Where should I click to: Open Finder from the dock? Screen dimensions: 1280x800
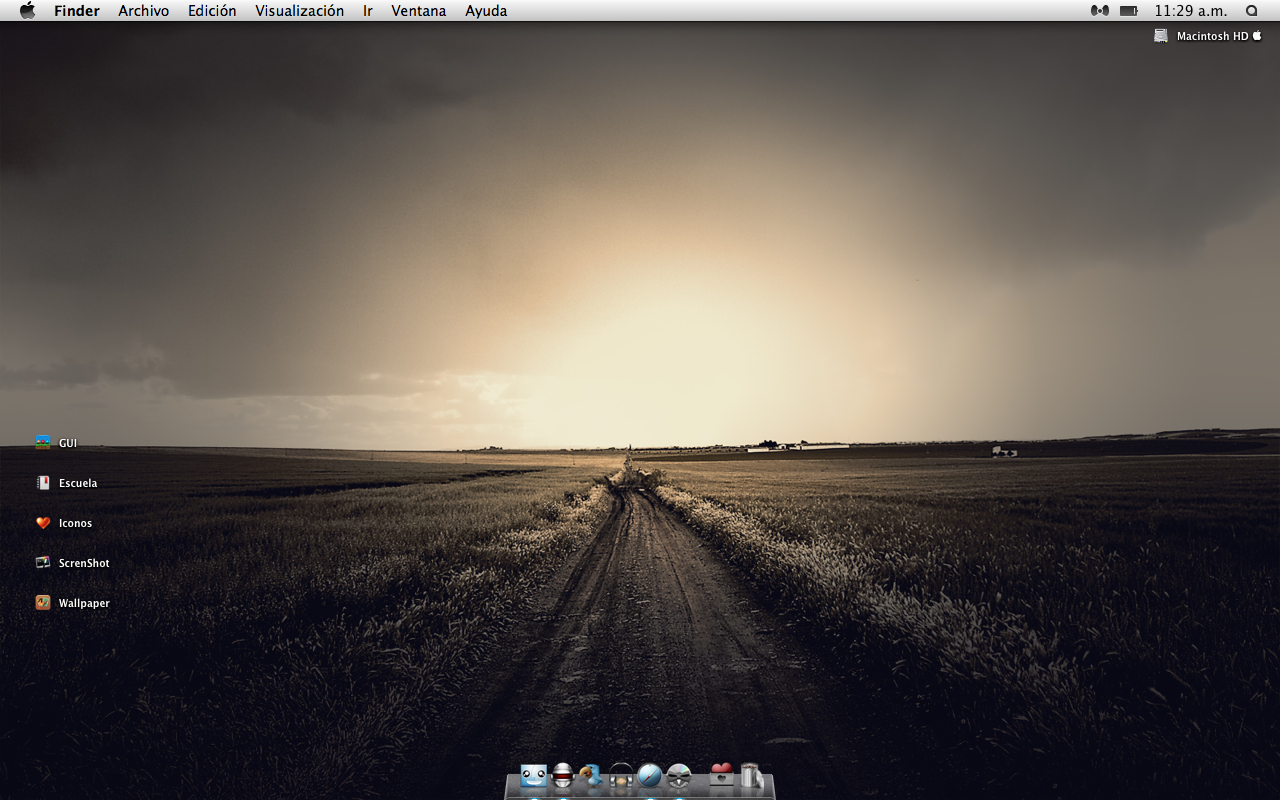[x=534, y=775]
